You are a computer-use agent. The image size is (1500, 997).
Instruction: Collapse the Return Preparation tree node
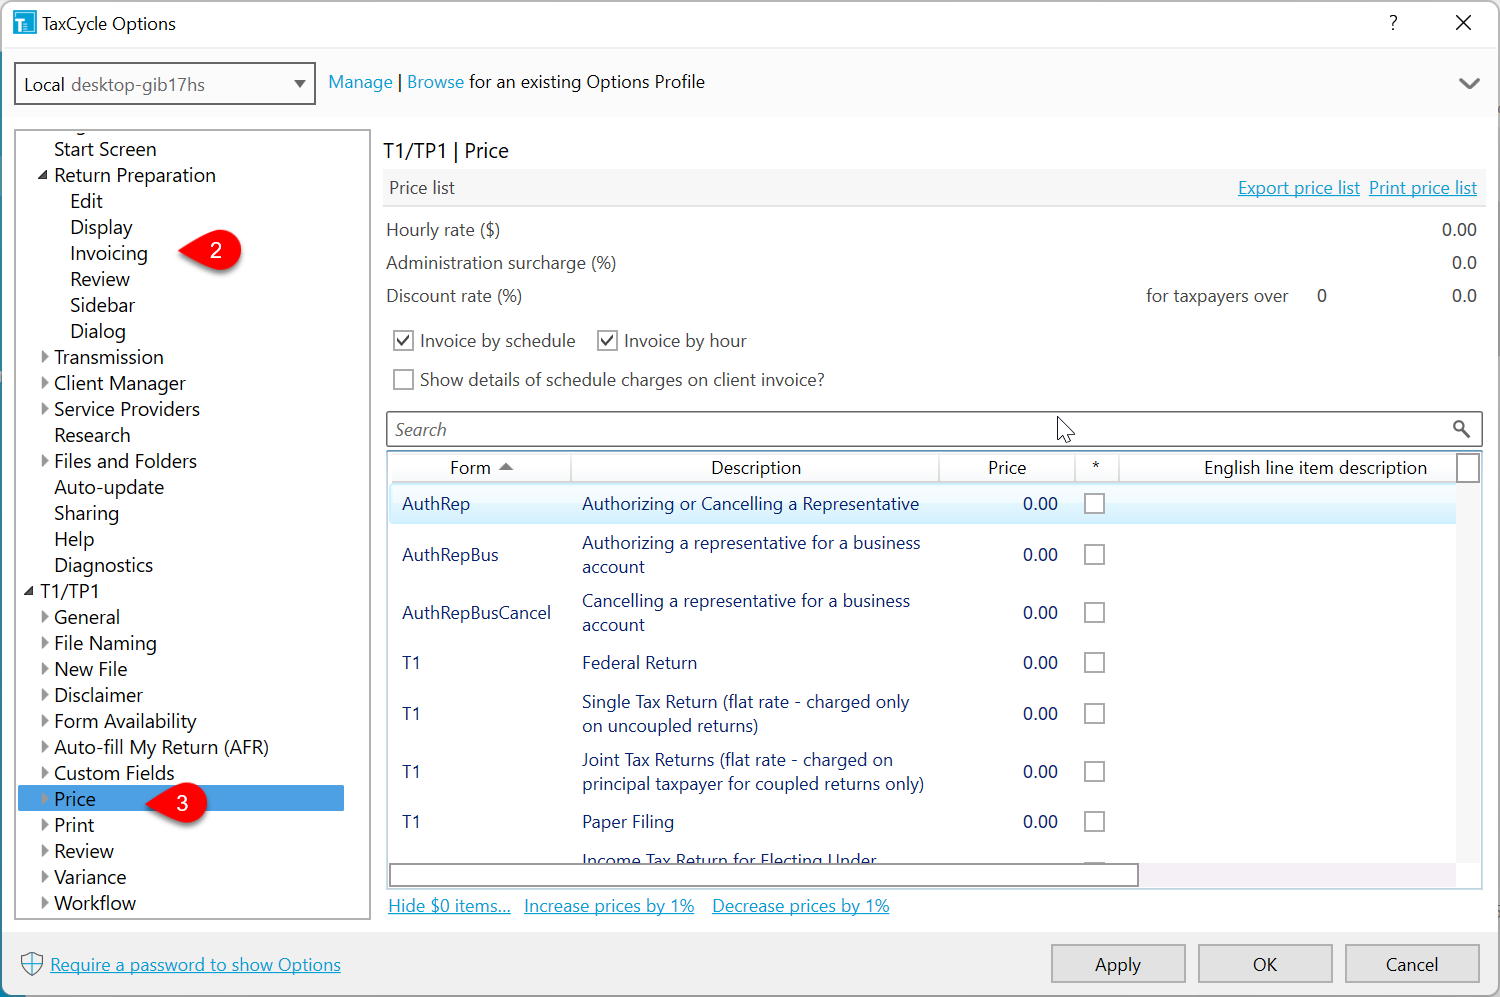[x=43, y=175]
